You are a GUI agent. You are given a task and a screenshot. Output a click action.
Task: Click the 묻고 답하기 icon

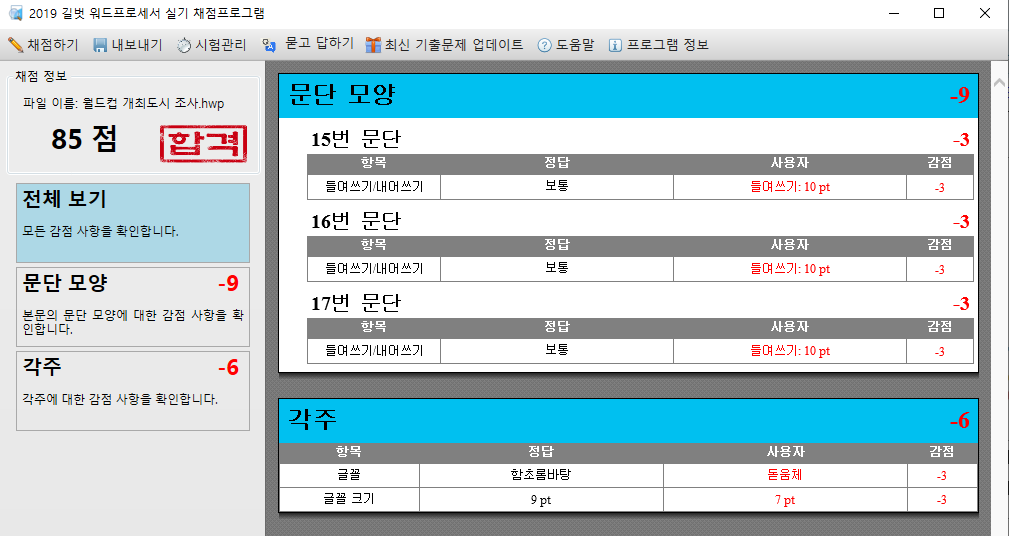(269, 45)
